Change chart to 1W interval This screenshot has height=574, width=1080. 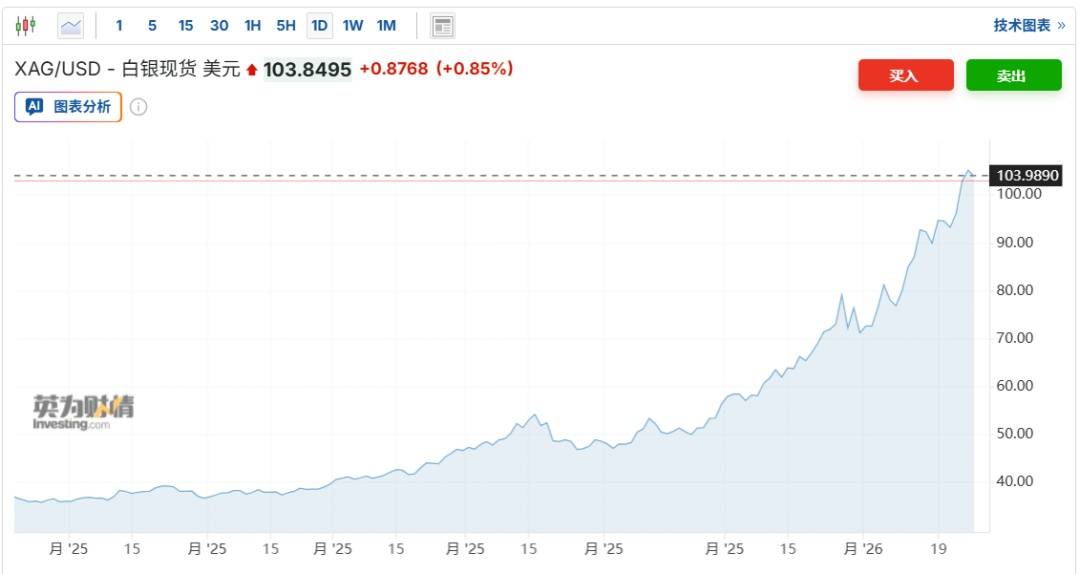point(353,26)
